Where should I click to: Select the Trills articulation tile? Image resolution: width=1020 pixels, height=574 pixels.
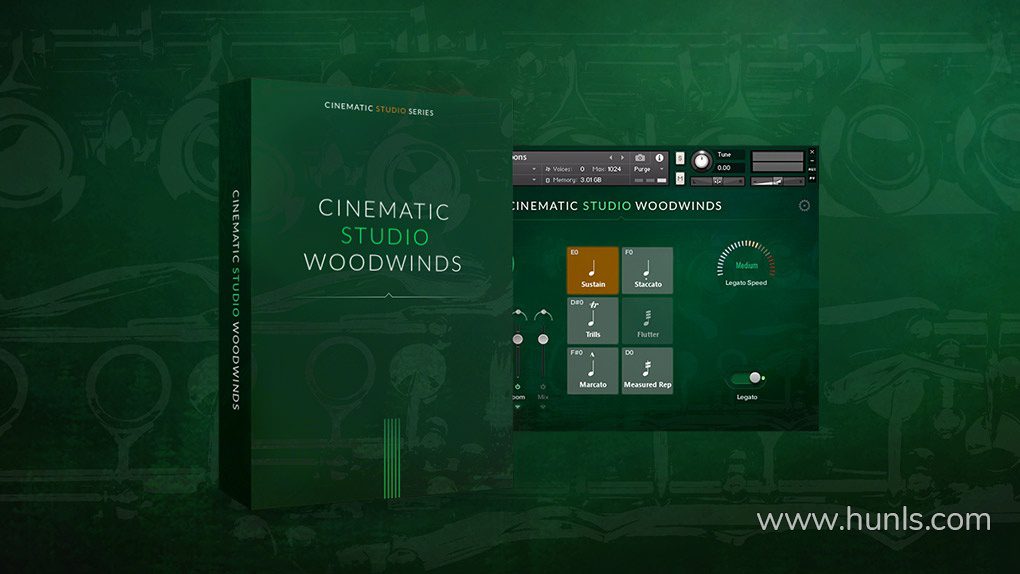tap(592, 320)
